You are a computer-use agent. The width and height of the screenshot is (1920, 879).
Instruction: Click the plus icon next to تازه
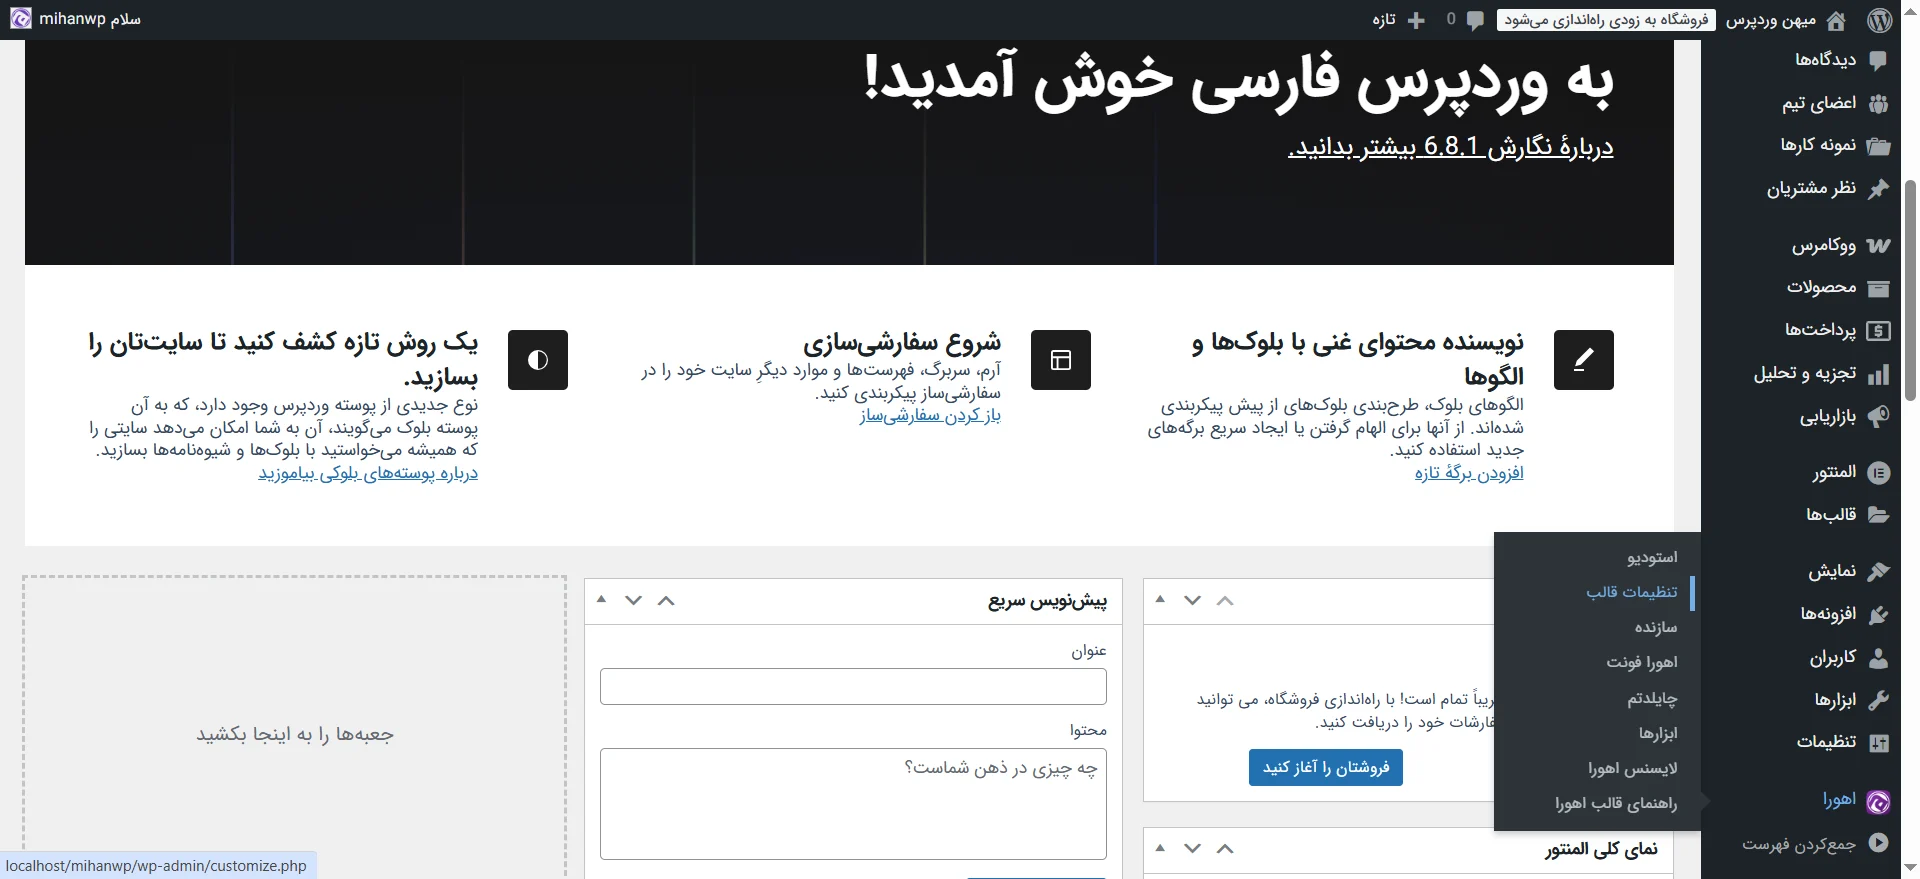click(x=1416, y=20)
